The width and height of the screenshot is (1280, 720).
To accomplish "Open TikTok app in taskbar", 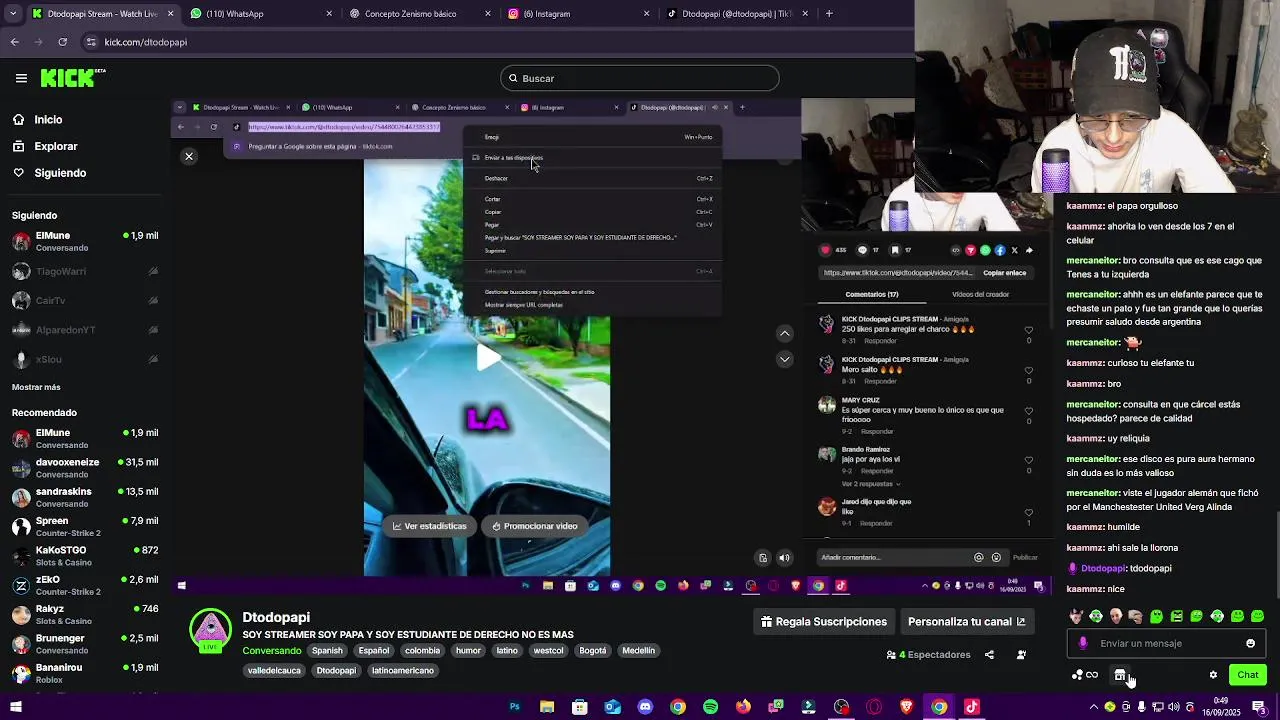I will pos(971,707).
